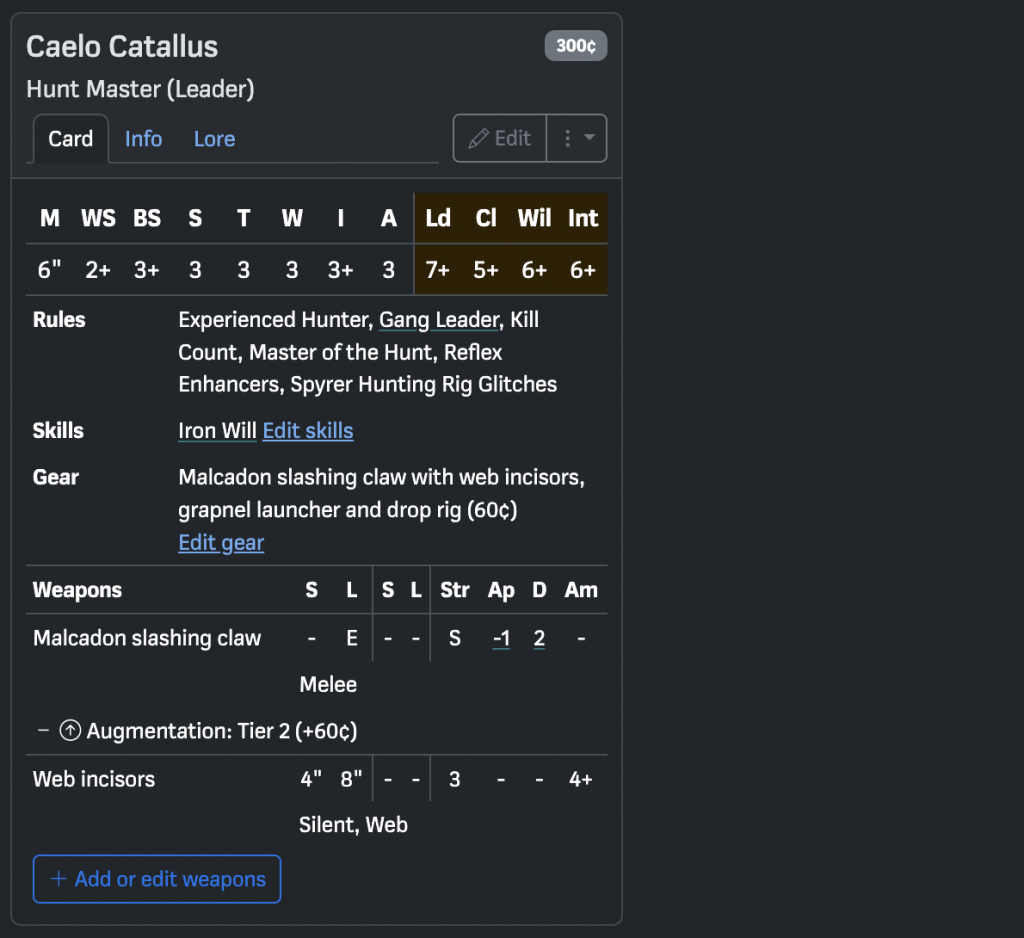Click the 300¢ cost badge
The width and height of the screenshot is (1024, 938).
point(575,46)
